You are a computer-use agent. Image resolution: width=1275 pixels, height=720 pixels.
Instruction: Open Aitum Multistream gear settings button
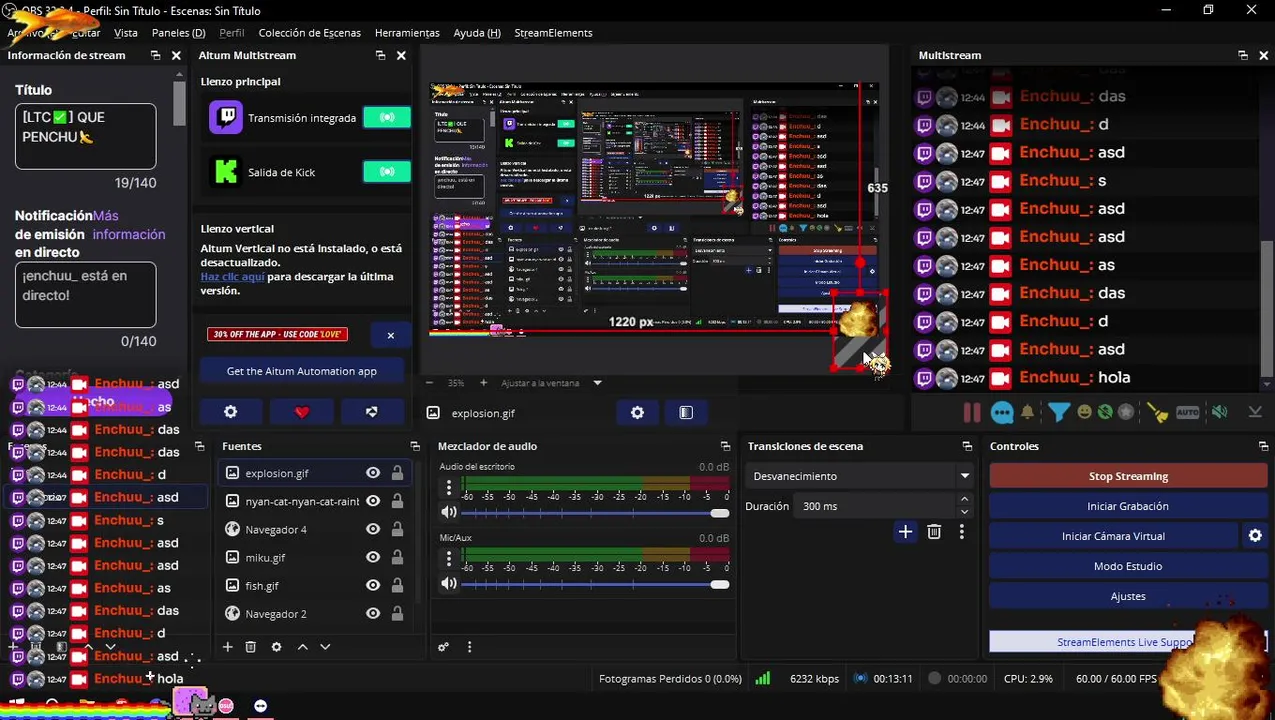(x=231, y=412)
